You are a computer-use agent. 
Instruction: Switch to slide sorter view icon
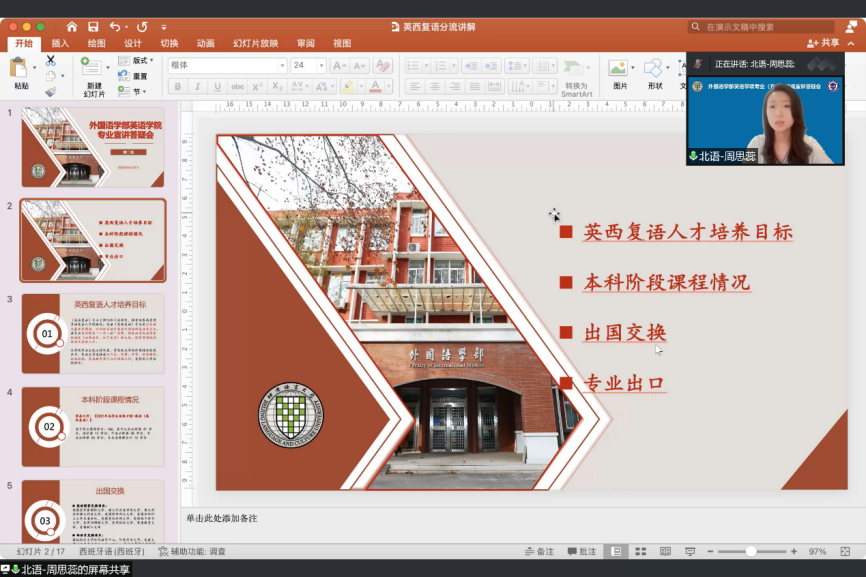639,551
